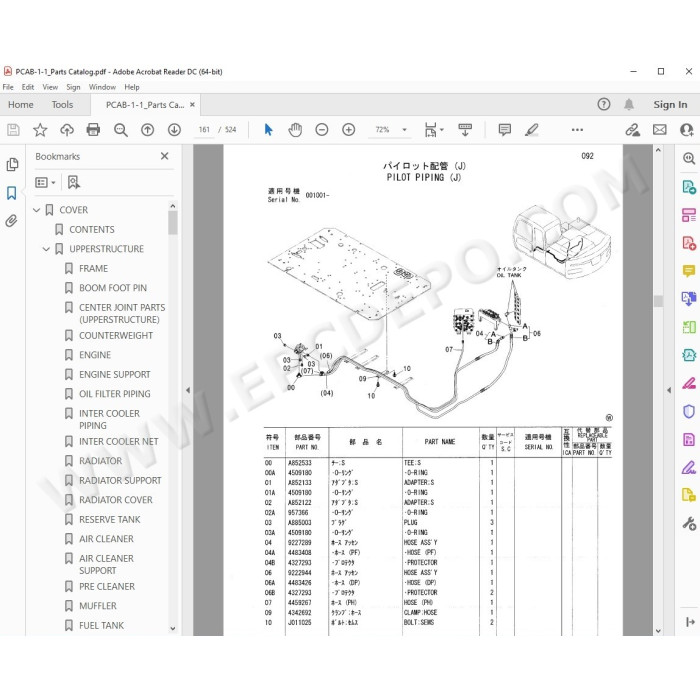Collapse the UPPERSTRUCTURE bookmark
Image resolution: width=700 pixels, height=700 pixels.
(46, 249)
